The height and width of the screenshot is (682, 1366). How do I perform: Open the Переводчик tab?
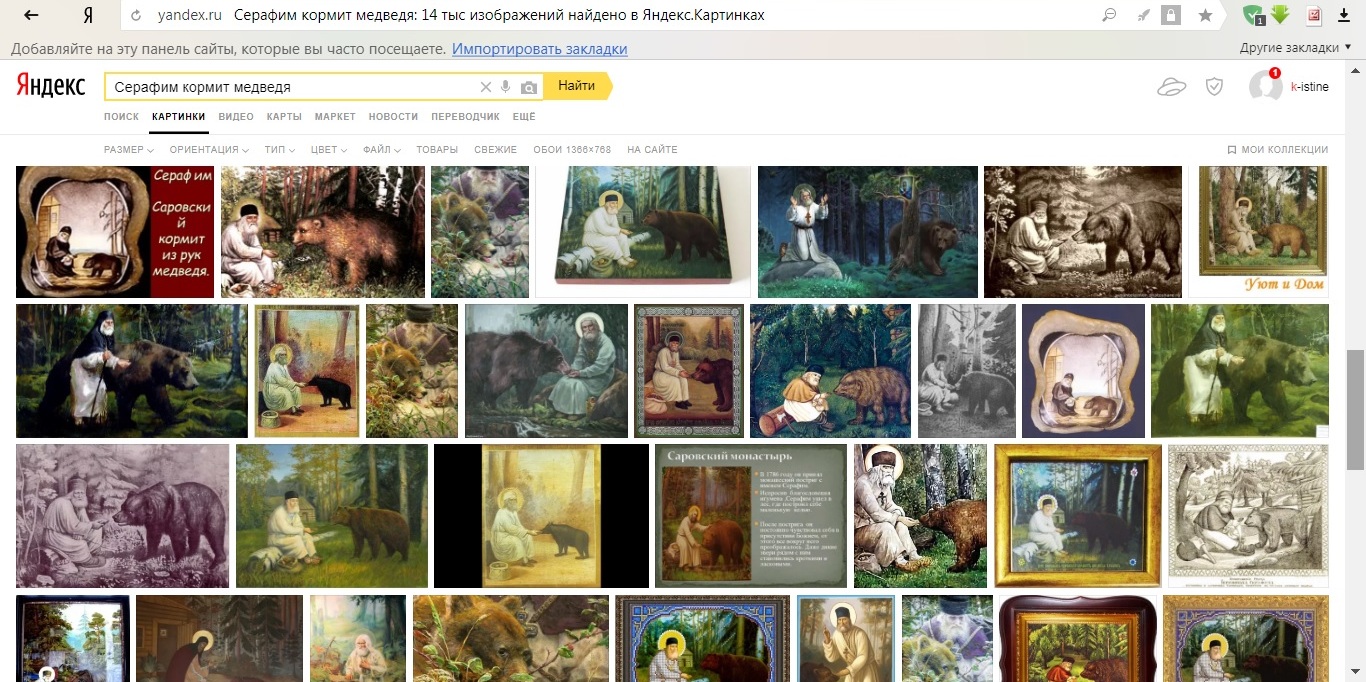click(465, 117)
